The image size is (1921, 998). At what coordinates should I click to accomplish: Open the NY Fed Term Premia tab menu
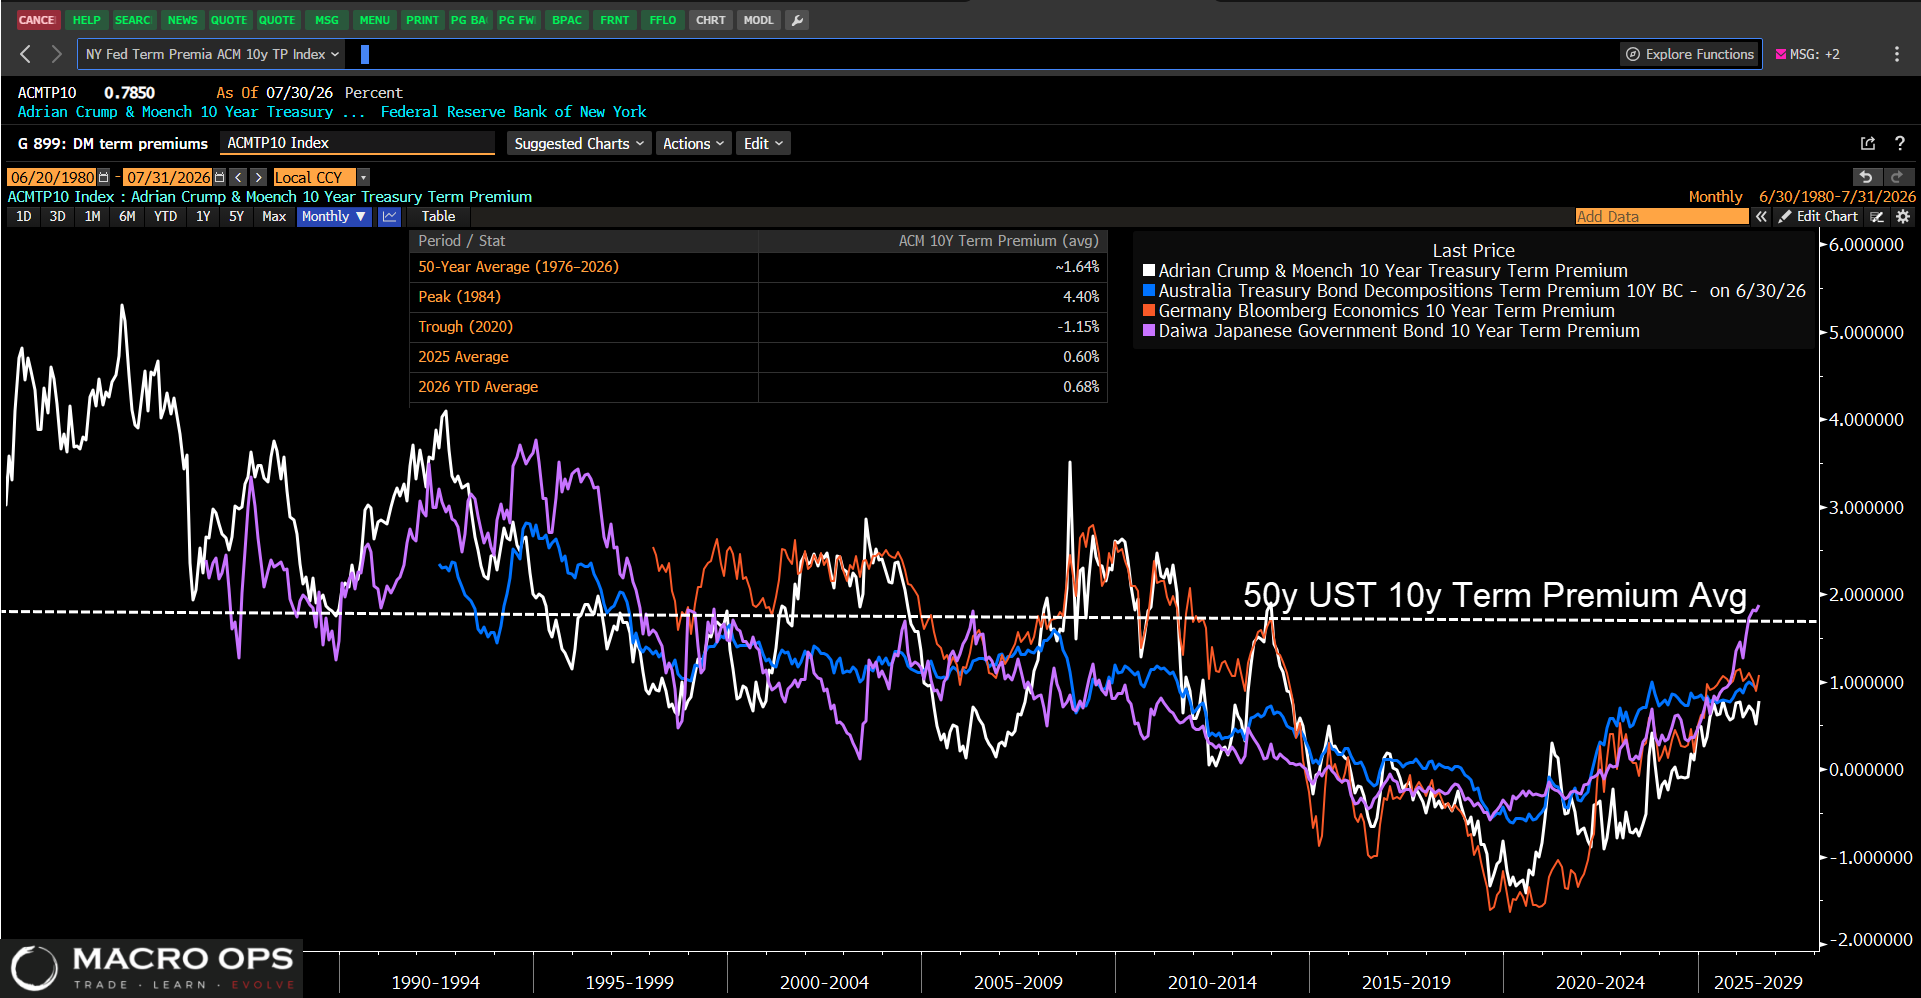[211, 54]
